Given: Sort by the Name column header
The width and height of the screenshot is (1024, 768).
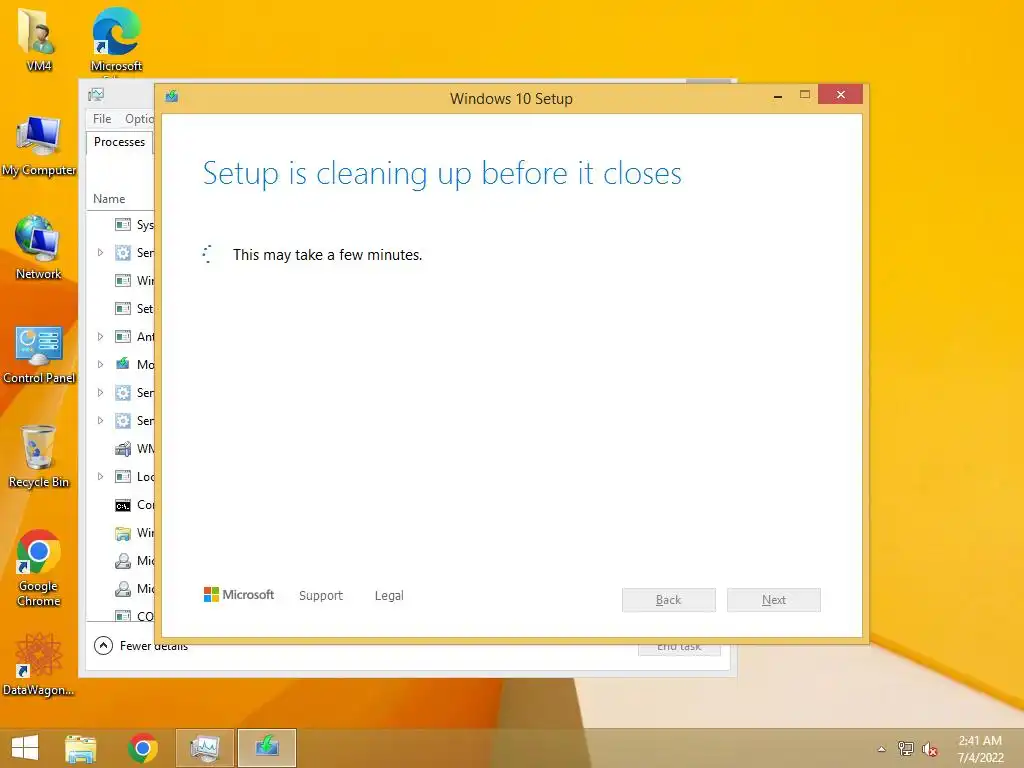Looking at the screenshot, I should tap(109, 199).
